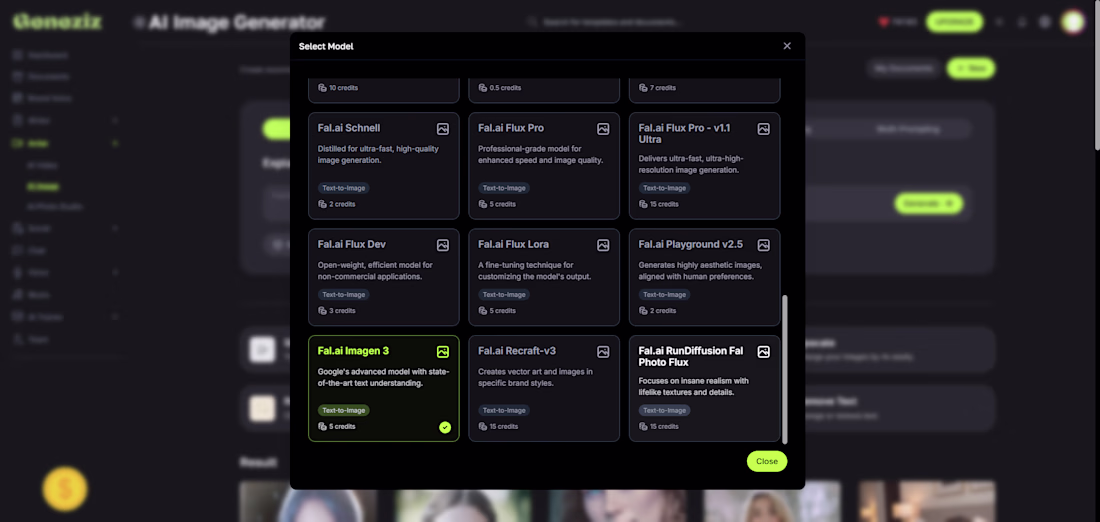1100x522 pixels.
Task: Select the Fal.ai Playground v2.5 model
Action: click(704, 277)
